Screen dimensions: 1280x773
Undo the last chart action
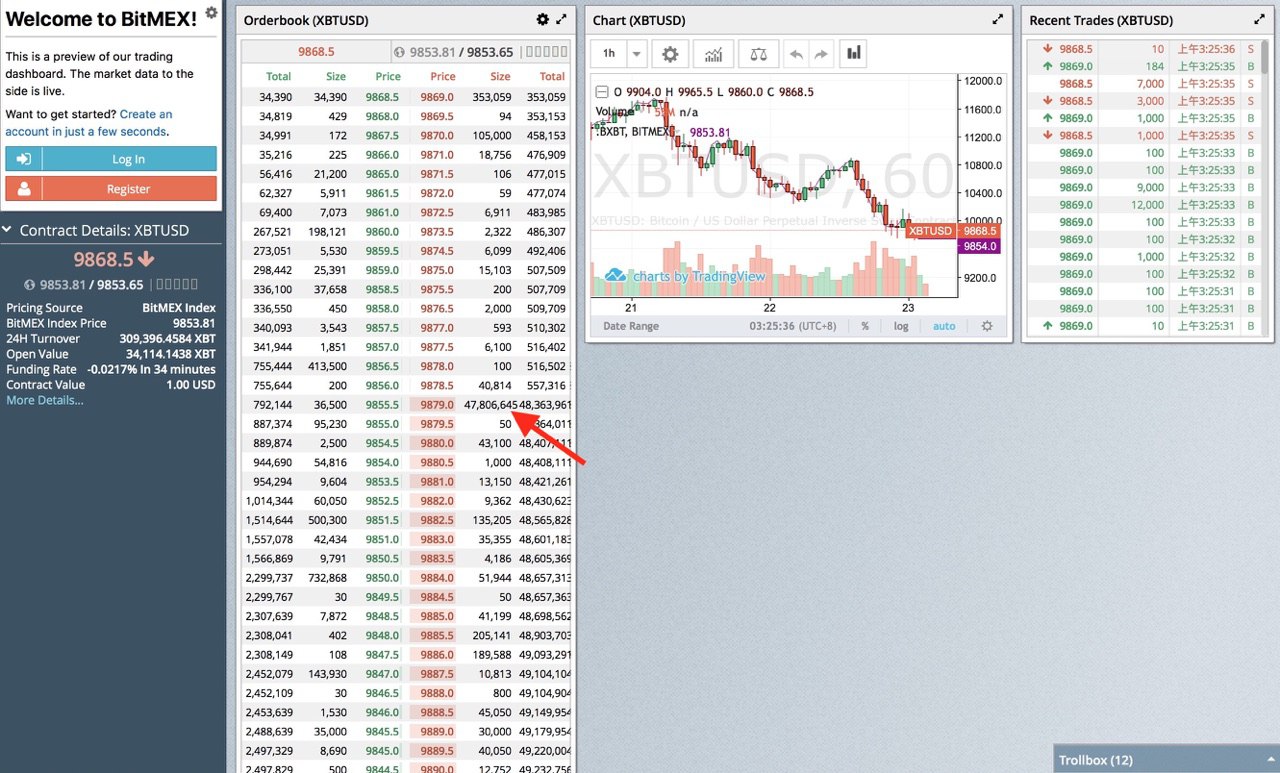tap(796, 54)
